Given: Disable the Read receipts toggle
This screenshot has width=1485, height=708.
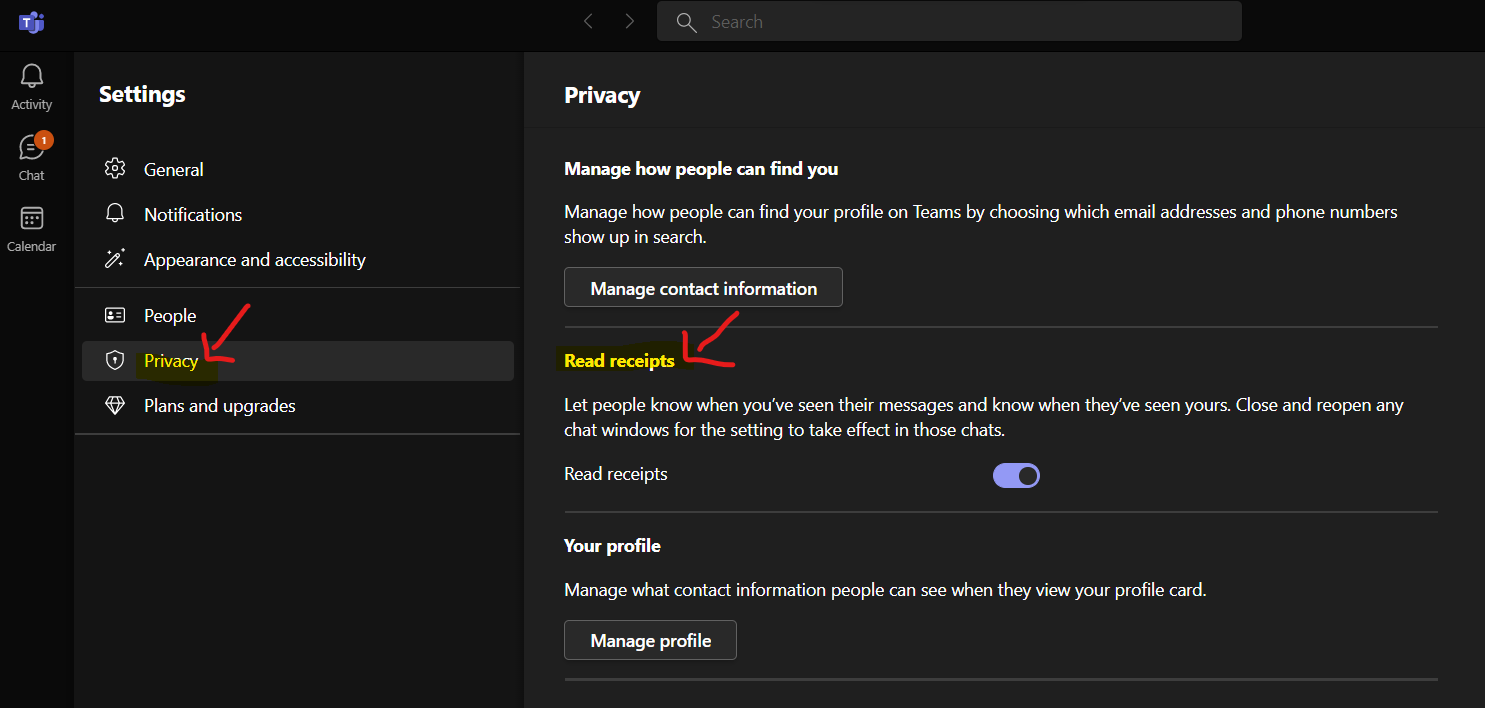Looking at the screenshot, I should point(1016,474).
